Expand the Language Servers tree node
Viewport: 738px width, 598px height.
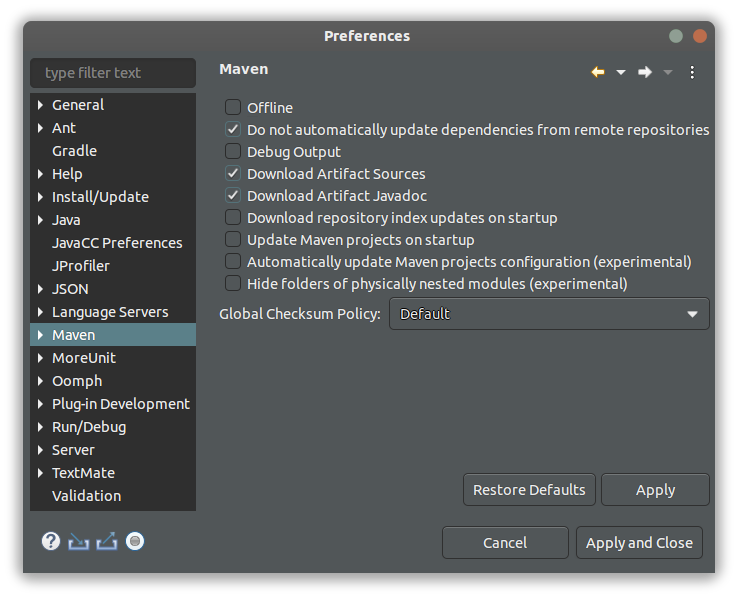click(40, 312)
